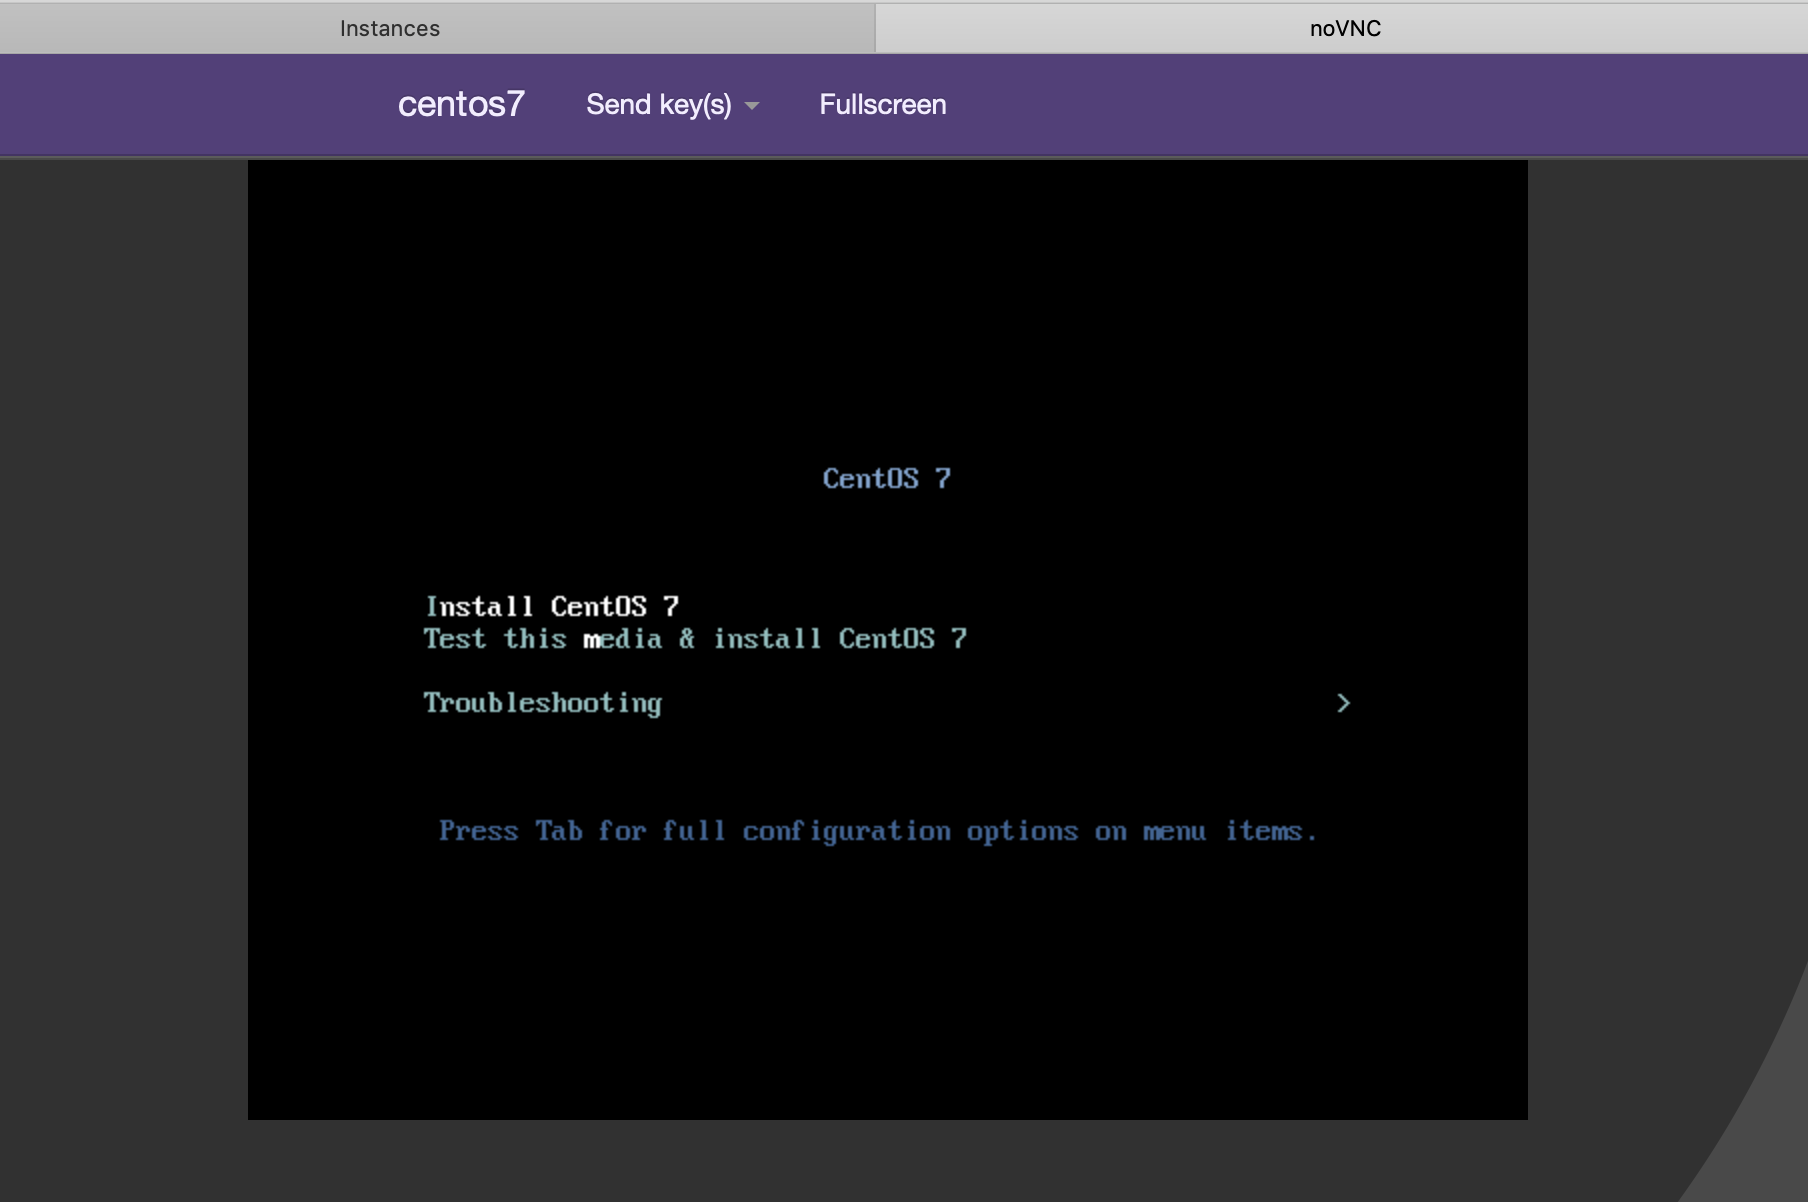This screenshot has width=1808, height=1202.
Task: Switch to the noVNC tab
Action: [x=1344, y=28]
